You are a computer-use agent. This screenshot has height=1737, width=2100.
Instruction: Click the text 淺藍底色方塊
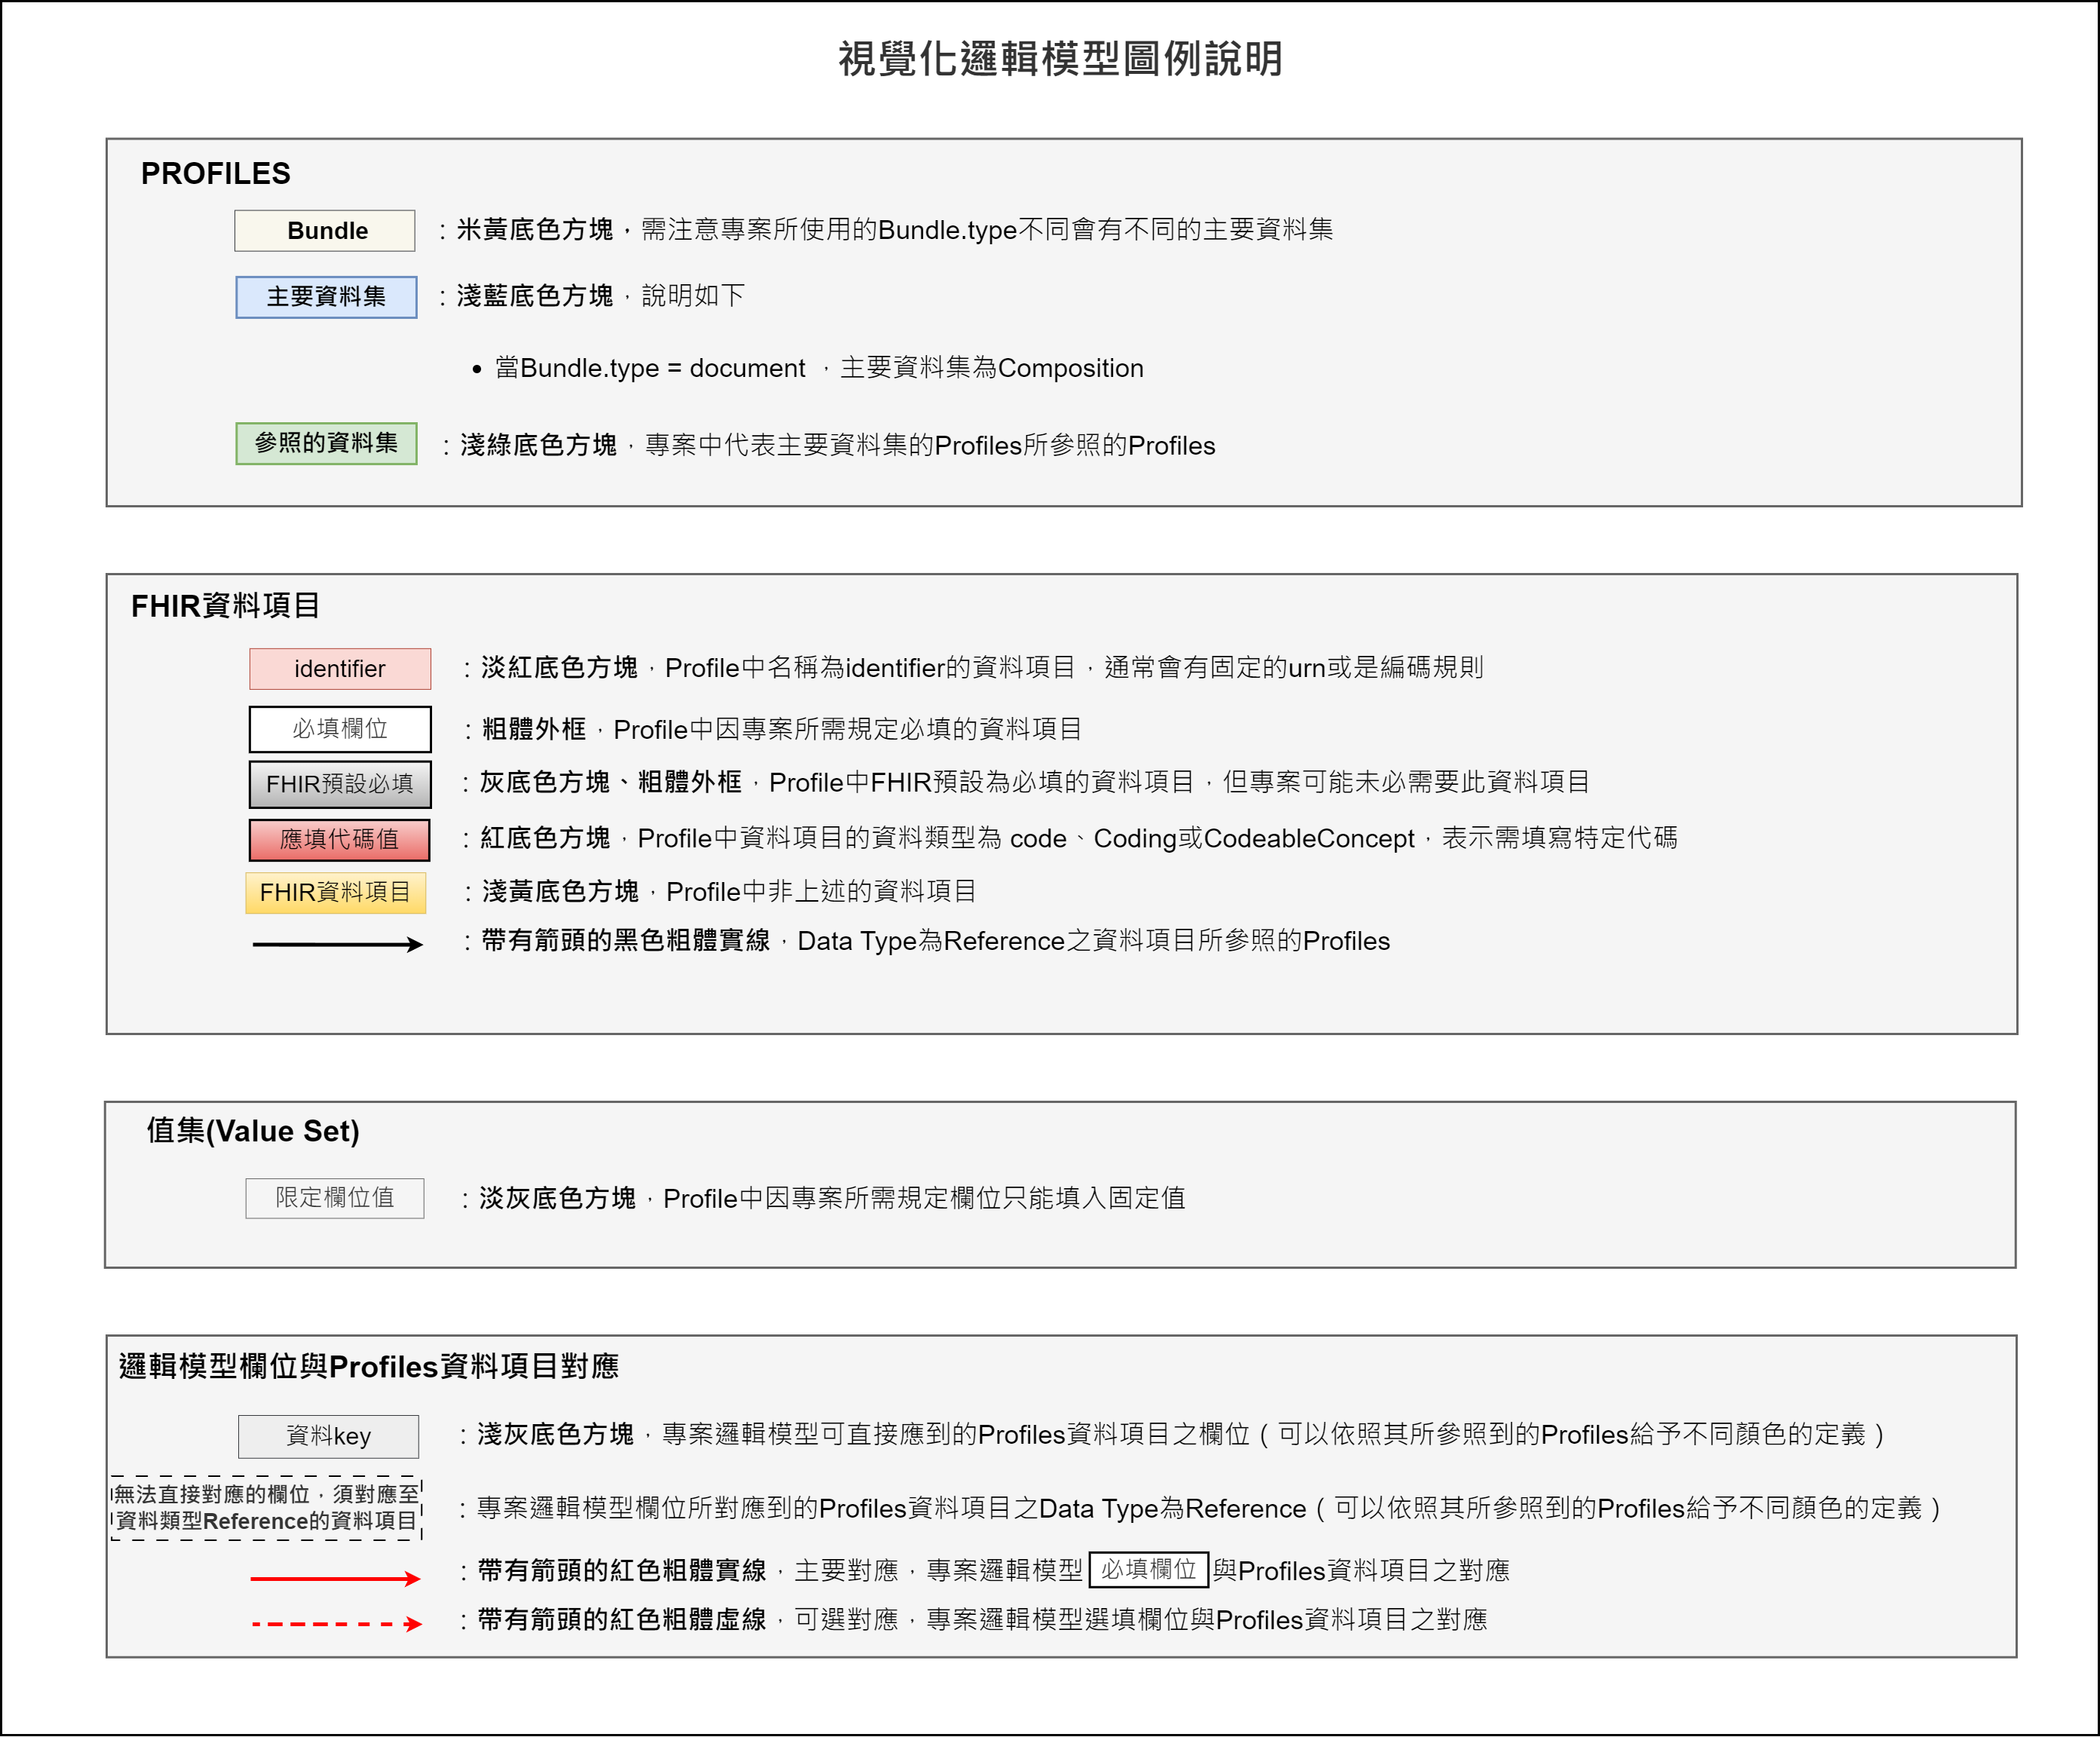(x=535, y=296)
